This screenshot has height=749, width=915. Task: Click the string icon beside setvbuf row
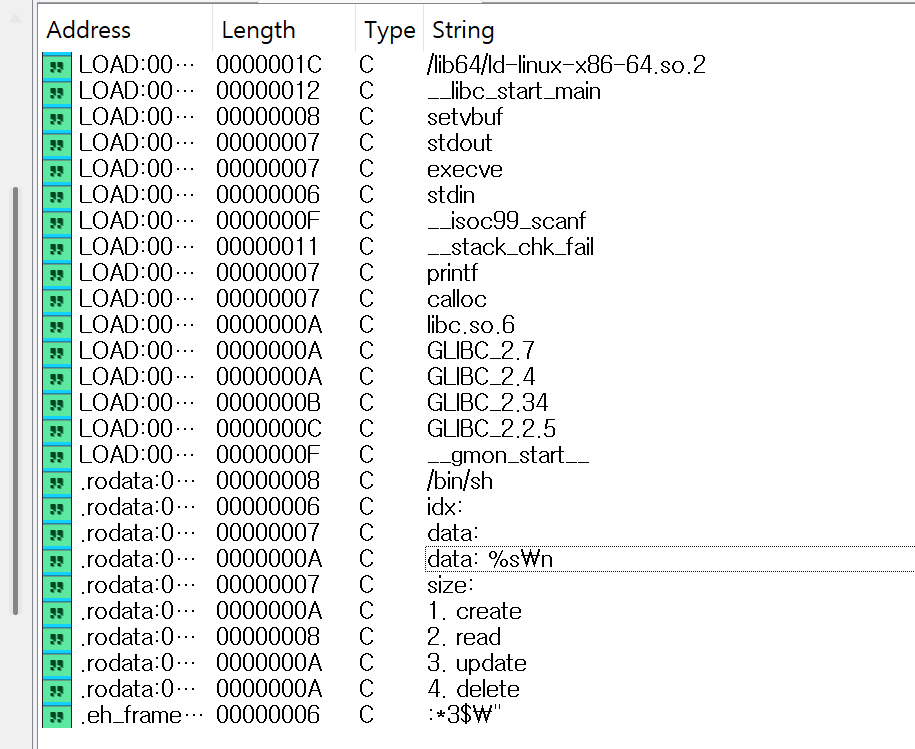coord(57,117)
